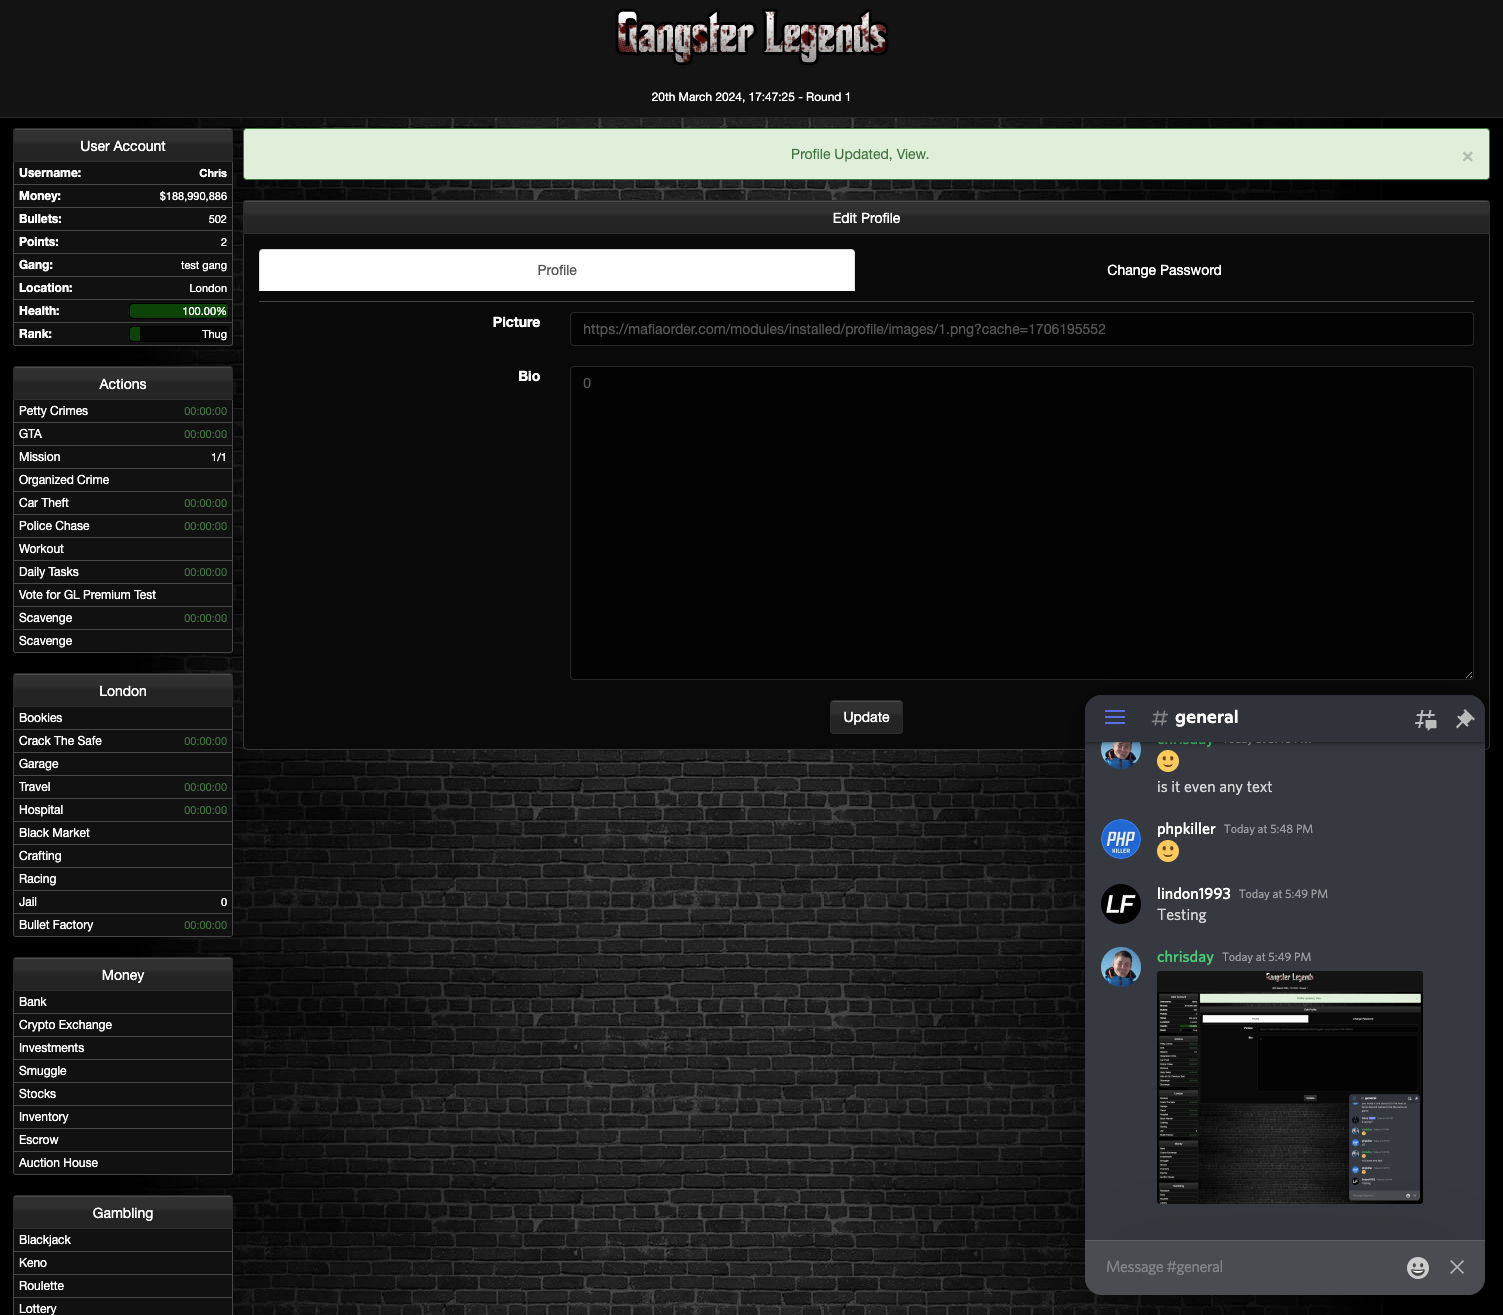Viewport: 1503px width, 1315px height.
Task: Open the emoji picker in chat
Action: point(1417,1267)
